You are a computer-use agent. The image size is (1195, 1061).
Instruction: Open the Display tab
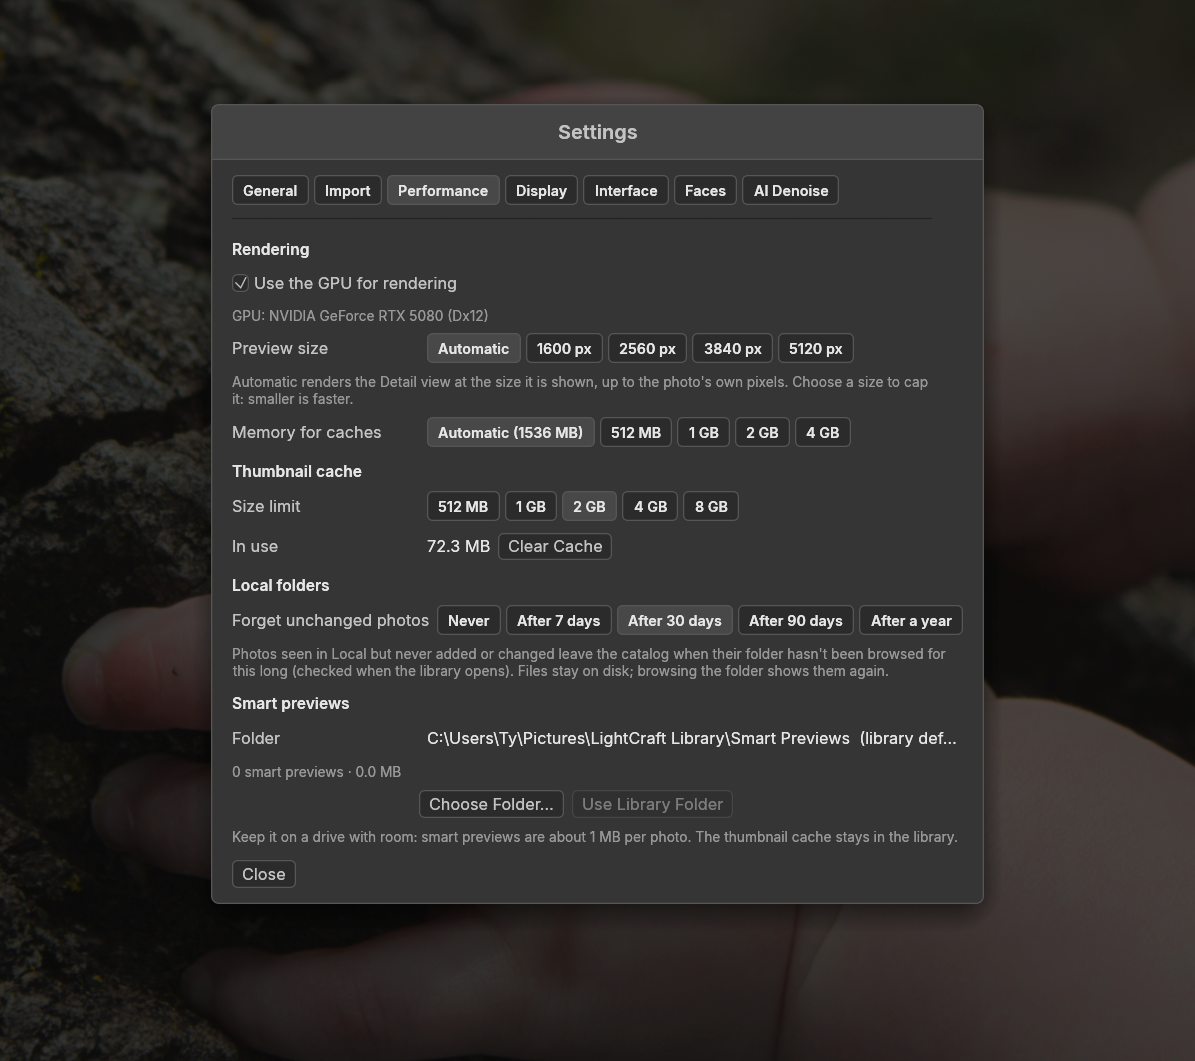[541, 191]
